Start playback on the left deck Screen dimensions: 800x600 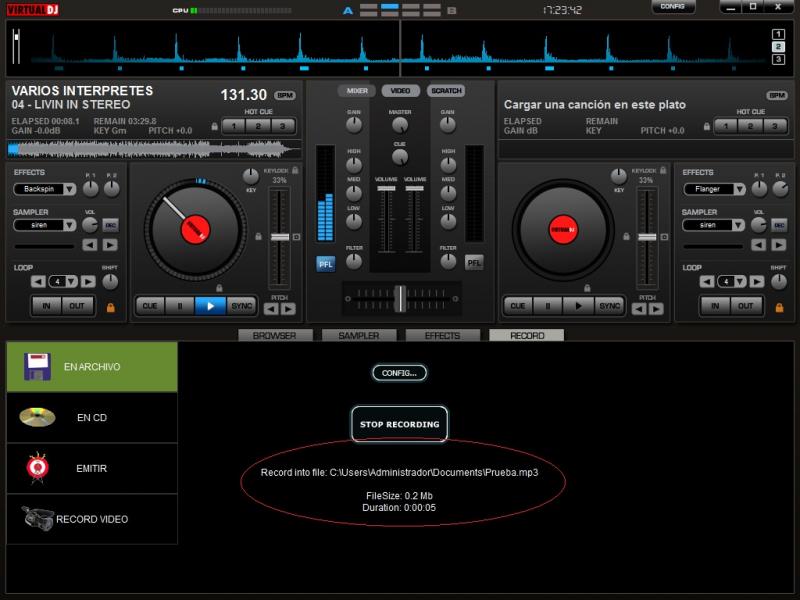tap(210, 306)
